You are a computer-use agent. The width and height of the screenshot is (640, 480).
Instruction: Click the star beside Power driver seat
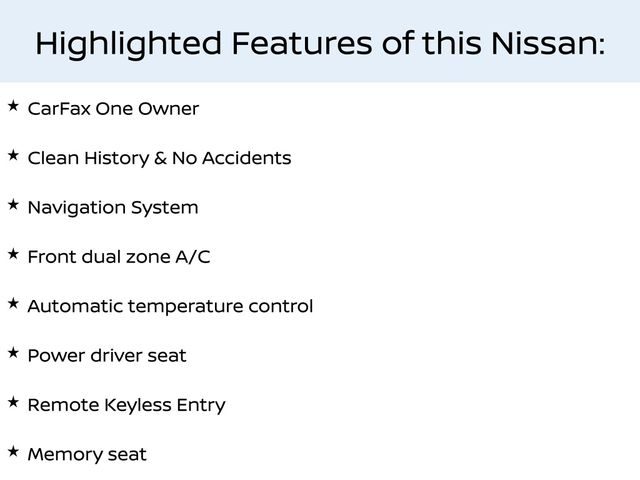point(13,353)
